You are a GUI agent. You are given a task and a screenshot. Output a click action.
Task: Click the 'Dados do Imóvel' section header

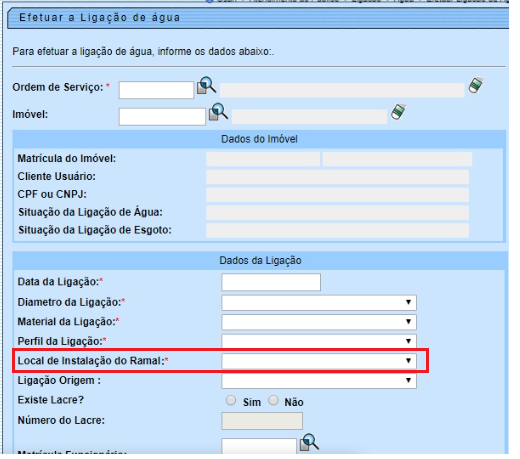click(x=259, y=139)
